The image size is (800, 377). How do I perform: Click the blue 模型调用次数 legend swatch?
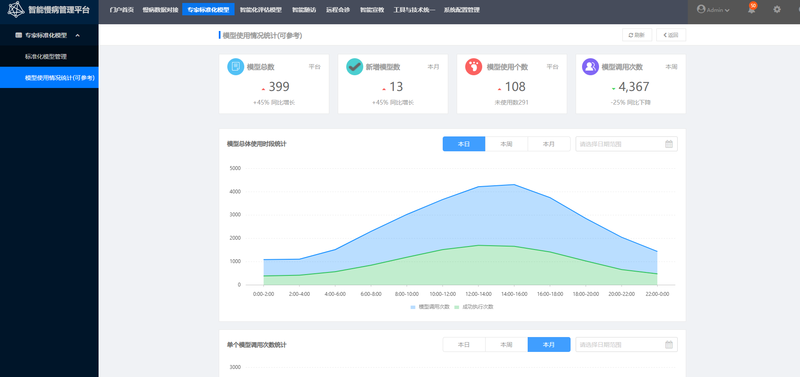point(413,307)
